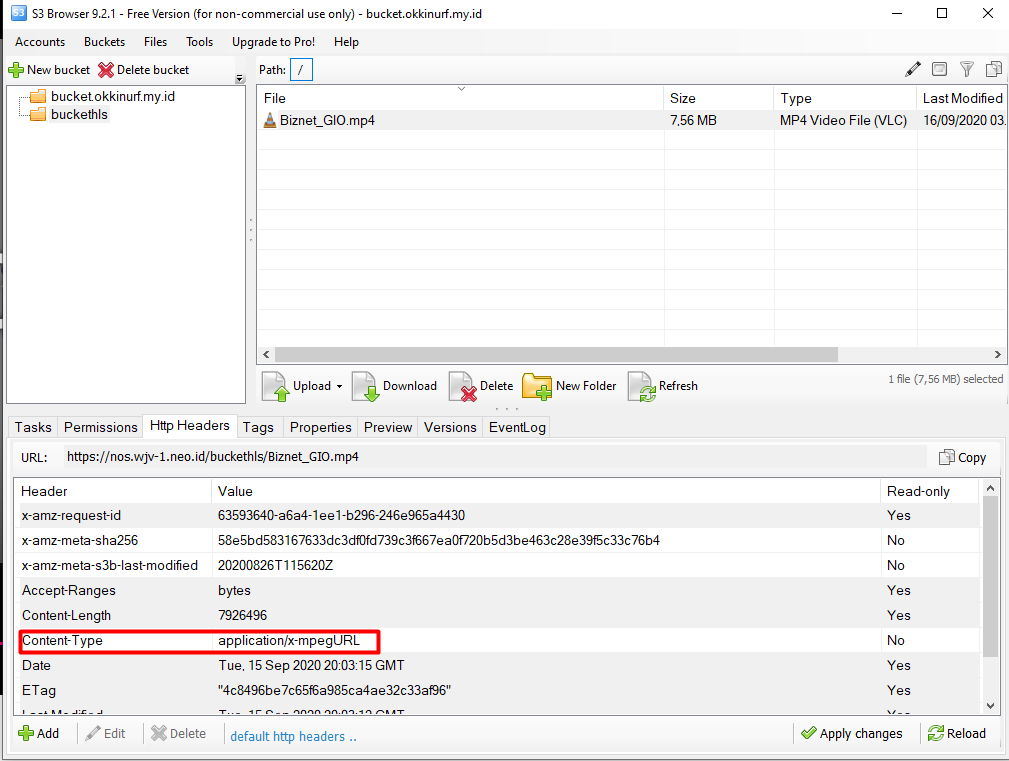Select the Date header row

tap(497, 666)
